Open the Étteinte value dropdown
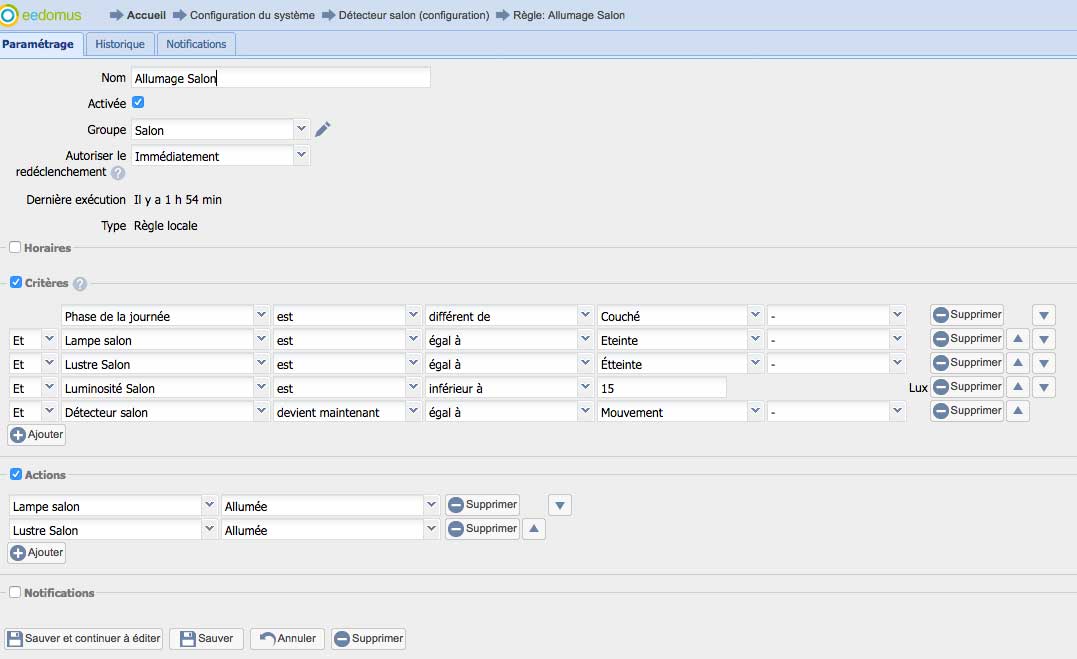 click(x=755, y=364)
